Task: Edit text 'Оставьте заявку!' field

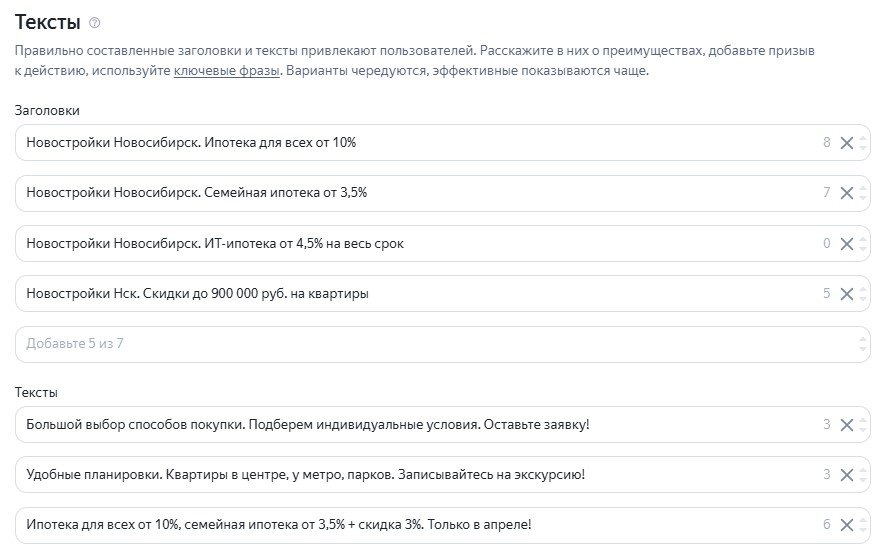Action: tap(442, 424)
